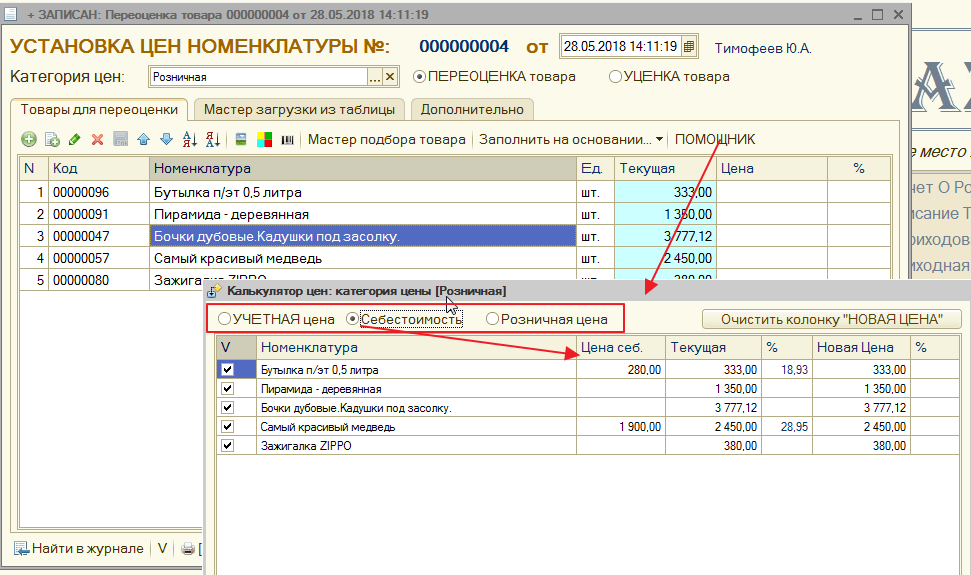This screenshot has height=575, width=971.
Task: Select ПЕРЕОЦЕНКА товара radio button
Action: 419,77
